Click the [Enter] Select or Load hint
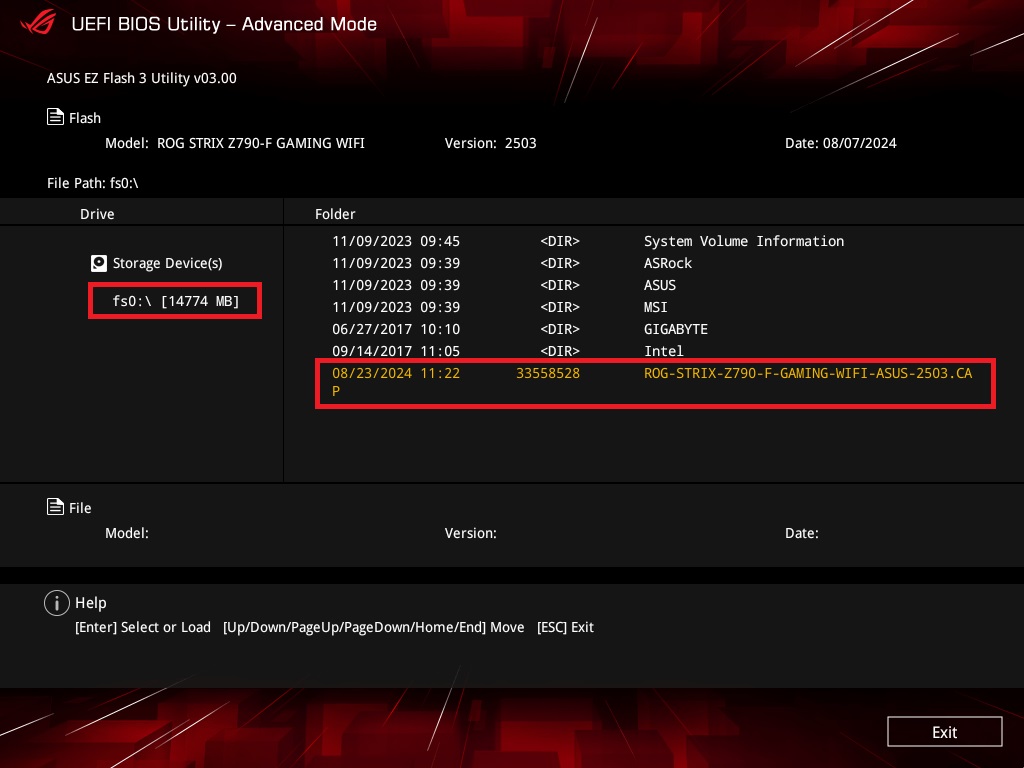This screenshot has width=1024, height=768. 143,627
